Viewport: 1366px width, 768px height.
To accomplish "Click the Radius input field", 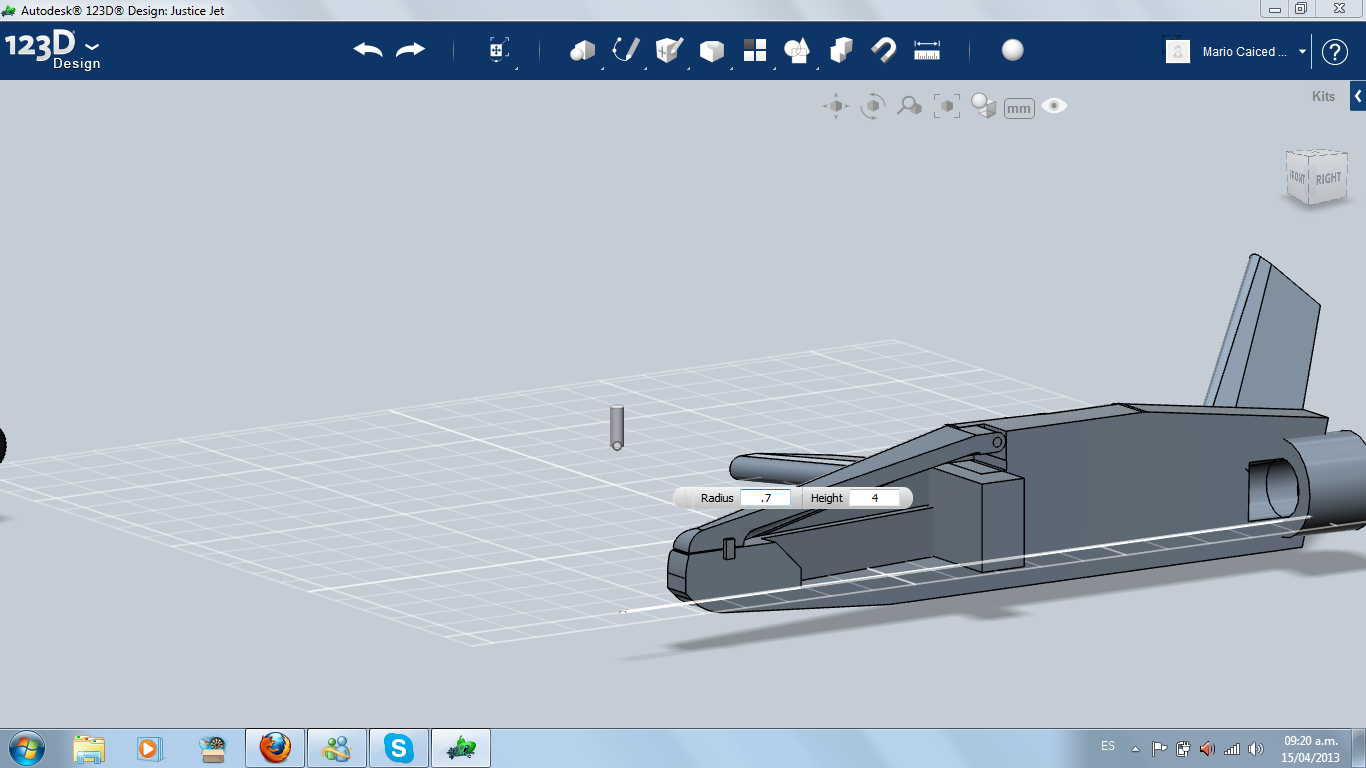I will [x=765, y=498].
